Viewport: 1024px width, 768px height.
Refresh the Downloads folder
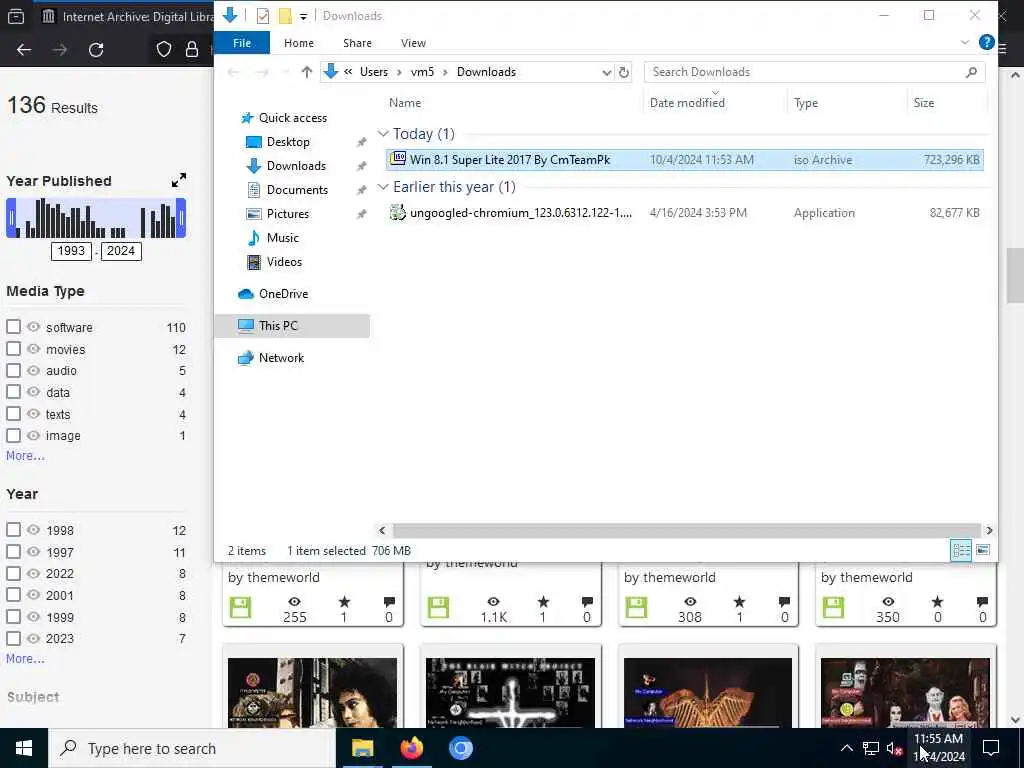click(624, 72)
